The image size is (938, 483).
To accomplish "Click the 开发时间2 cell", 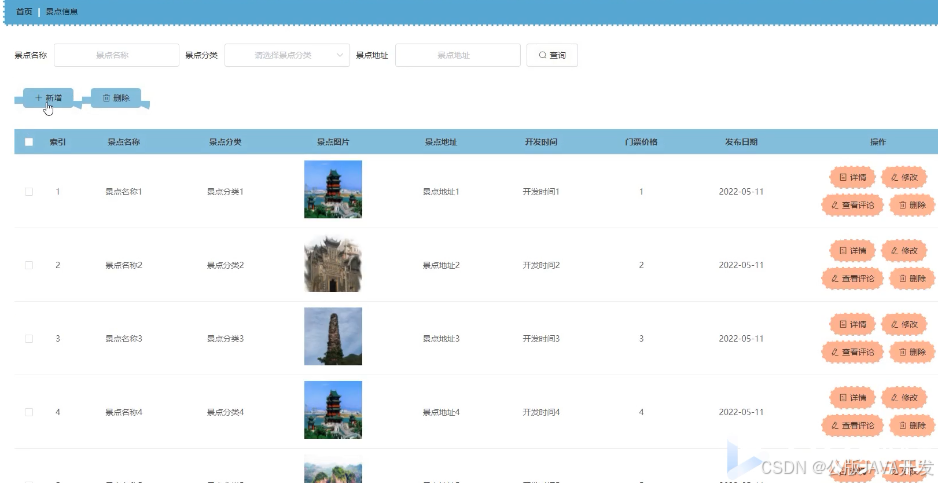I will [541, 265].
